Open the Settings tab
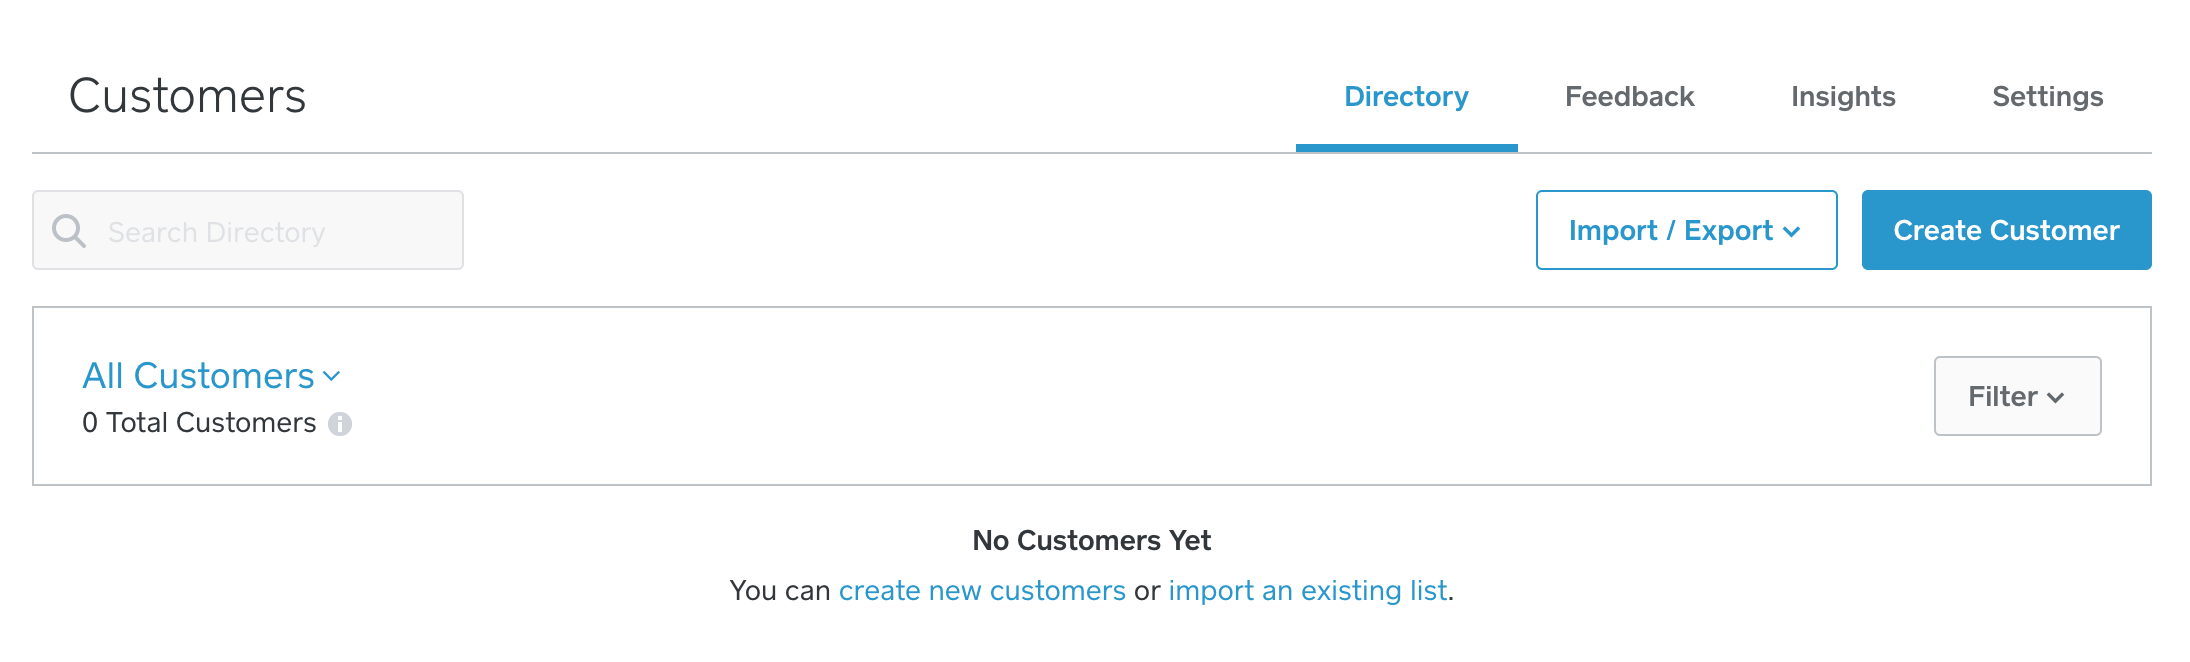The width and height of the screenshot is (2190, 662). coord(2047,97)
